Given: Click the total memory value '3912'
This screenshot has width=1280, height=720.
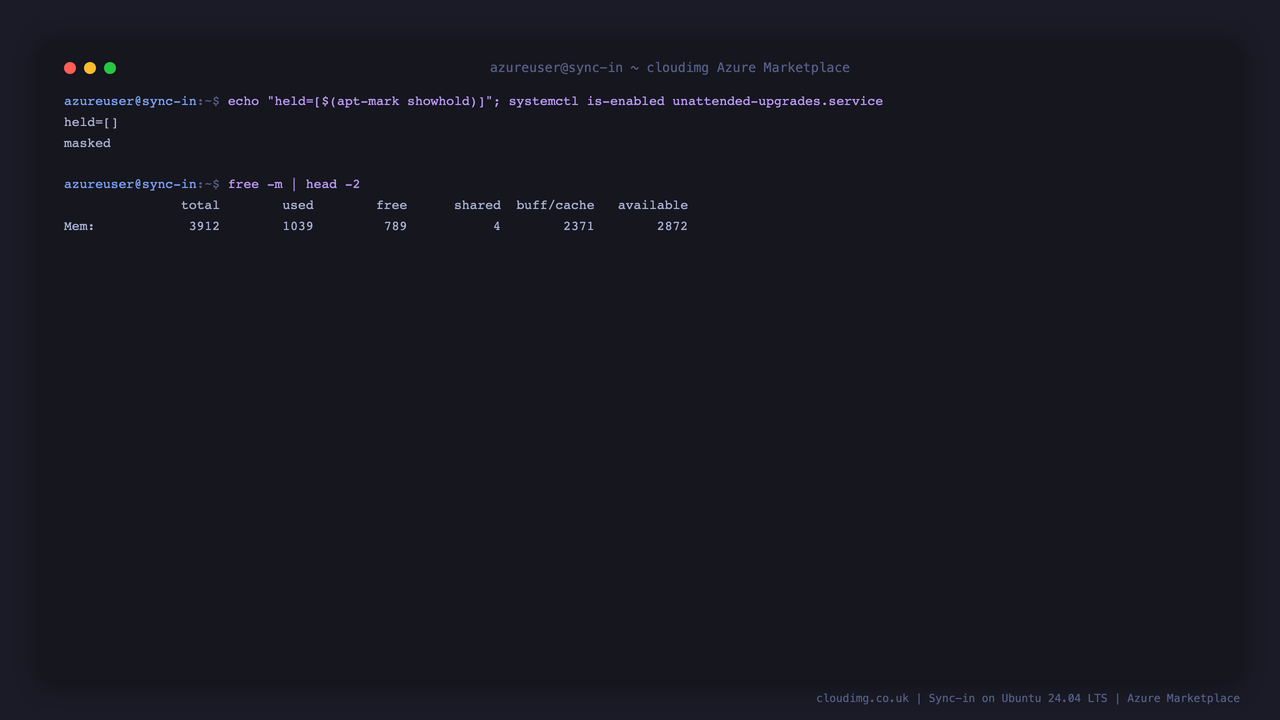Looking at the screenshot, I should 204,226.
